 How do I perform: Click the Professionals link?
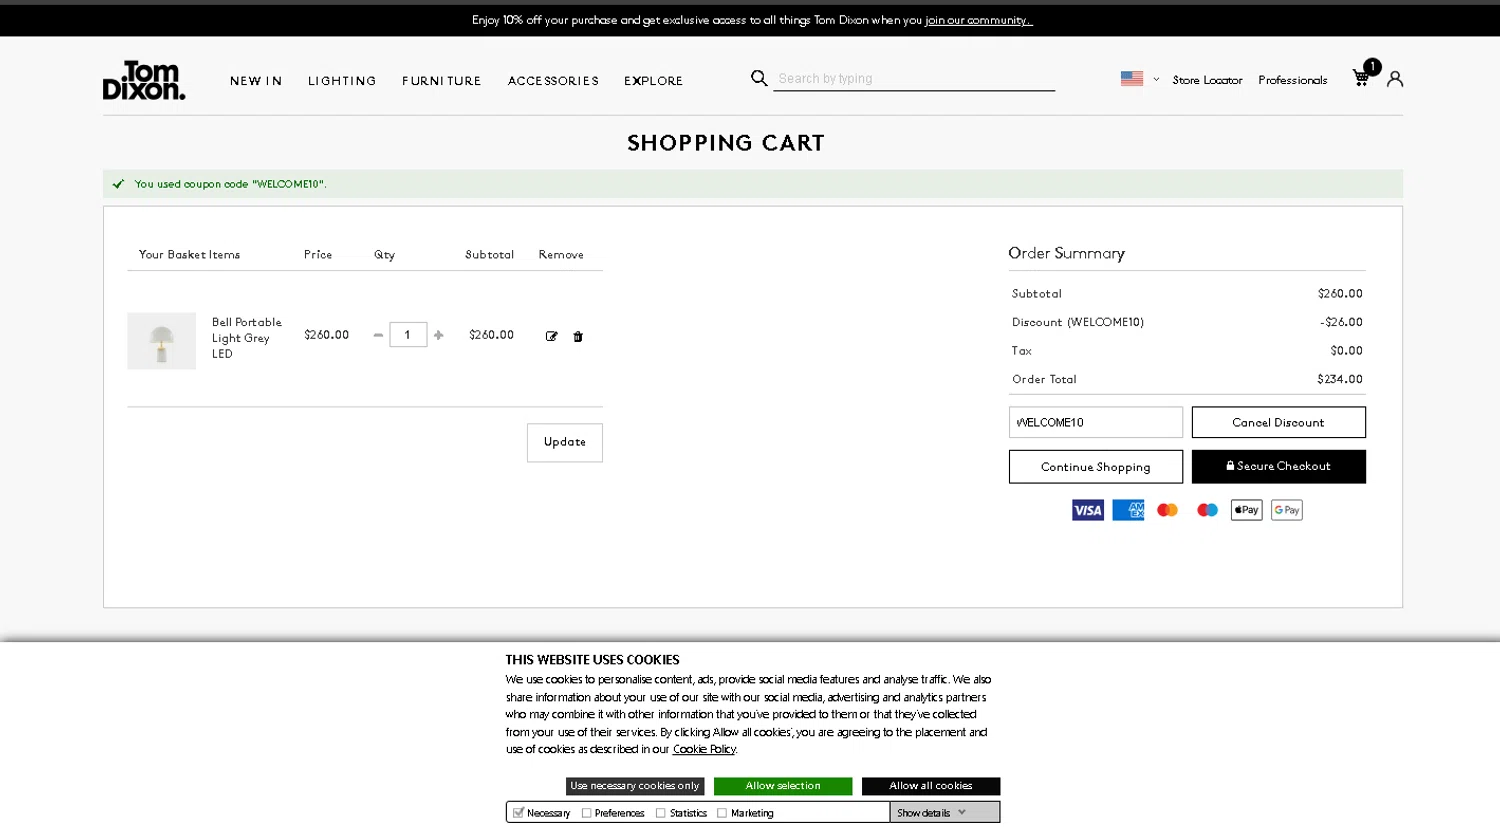1292,80
